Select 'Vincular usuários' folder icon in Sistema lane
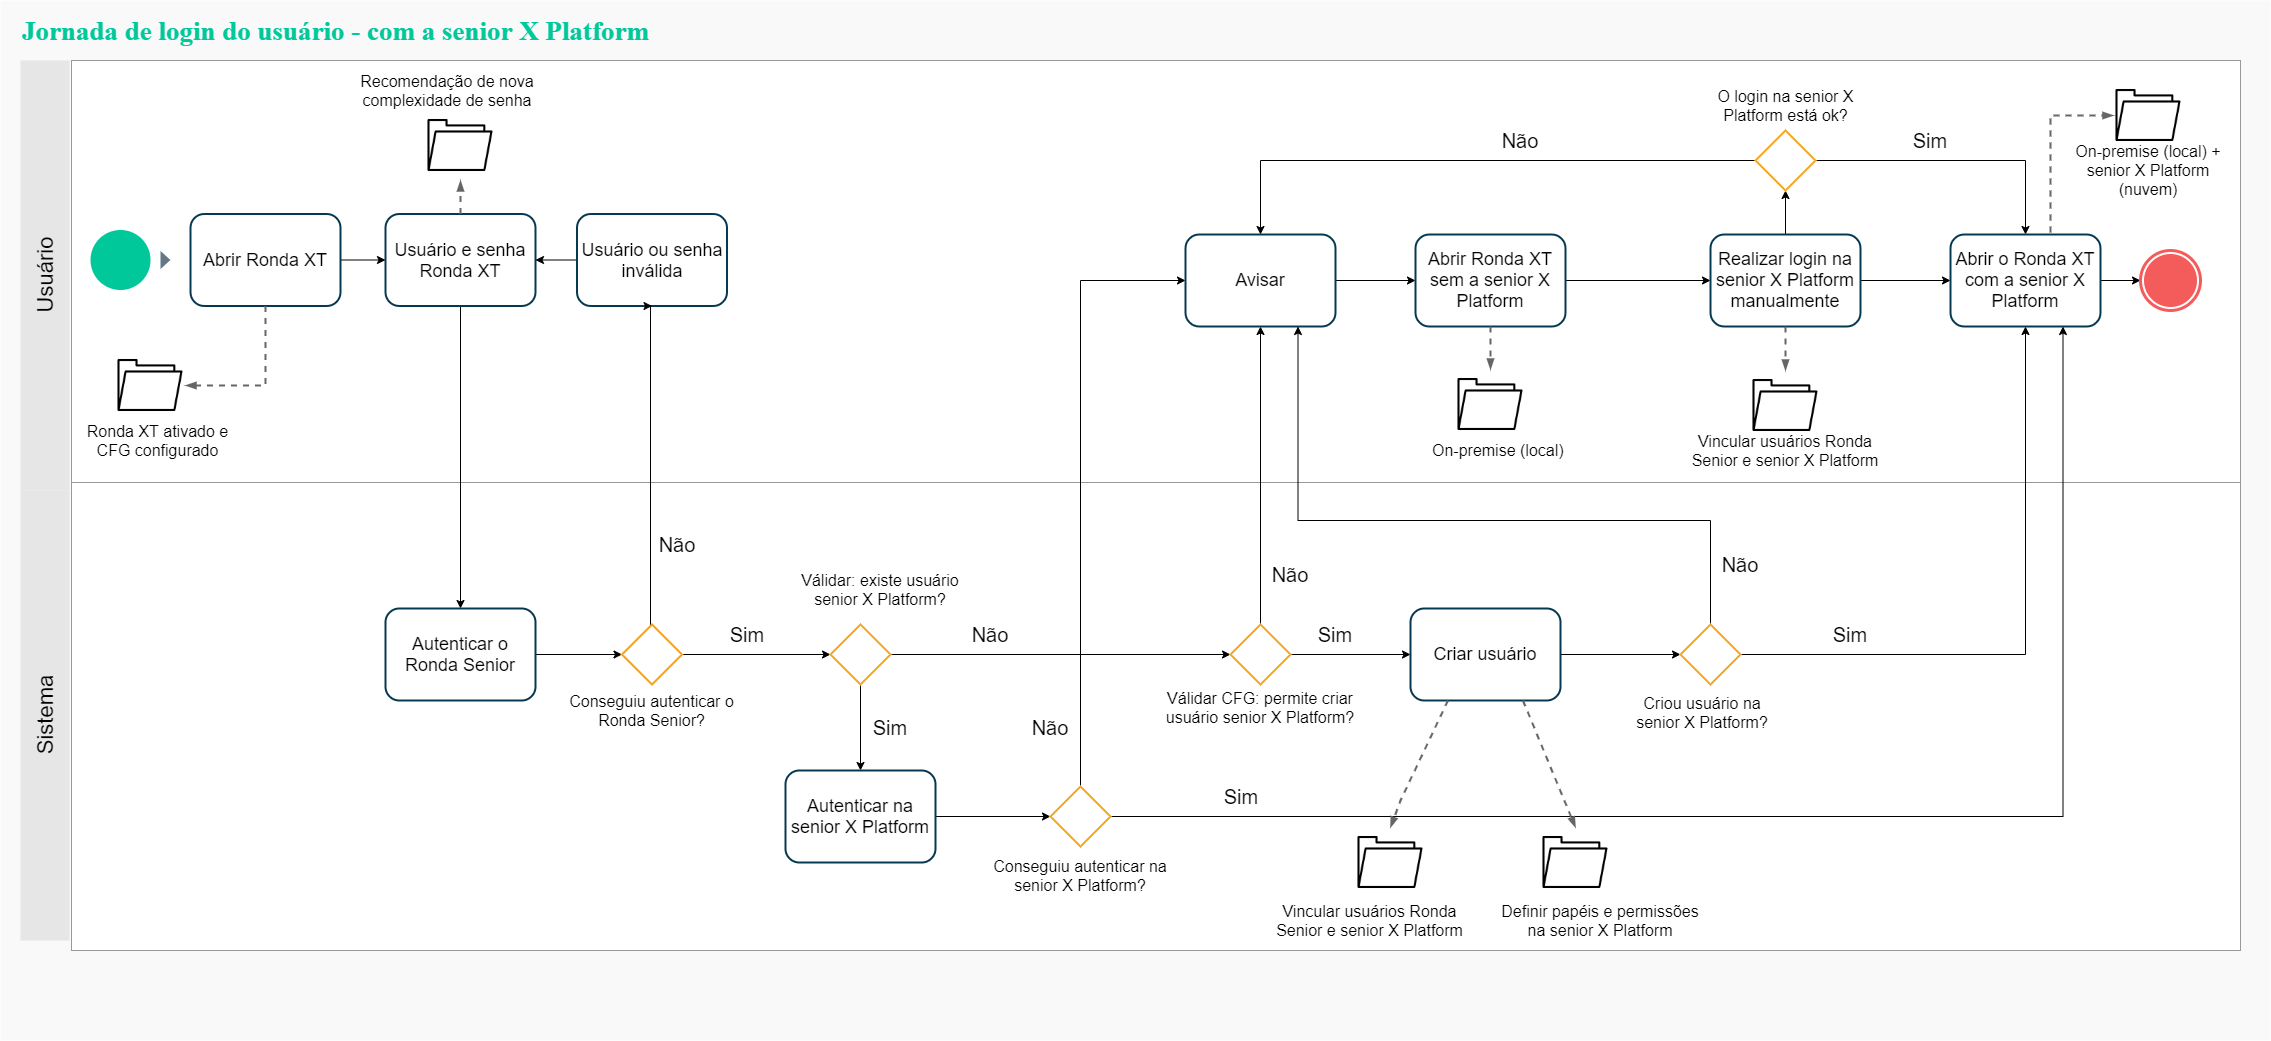Image resolution: width=2271 pixels, height=1041 pixels. (1389, 862)
